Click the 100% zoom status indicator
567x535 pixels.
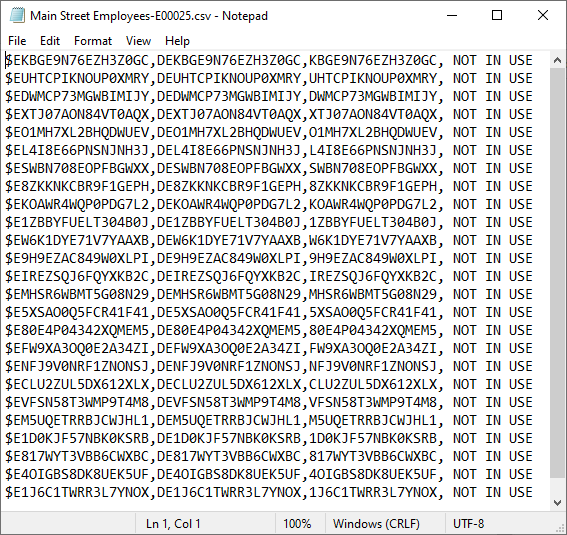point(297,523)
